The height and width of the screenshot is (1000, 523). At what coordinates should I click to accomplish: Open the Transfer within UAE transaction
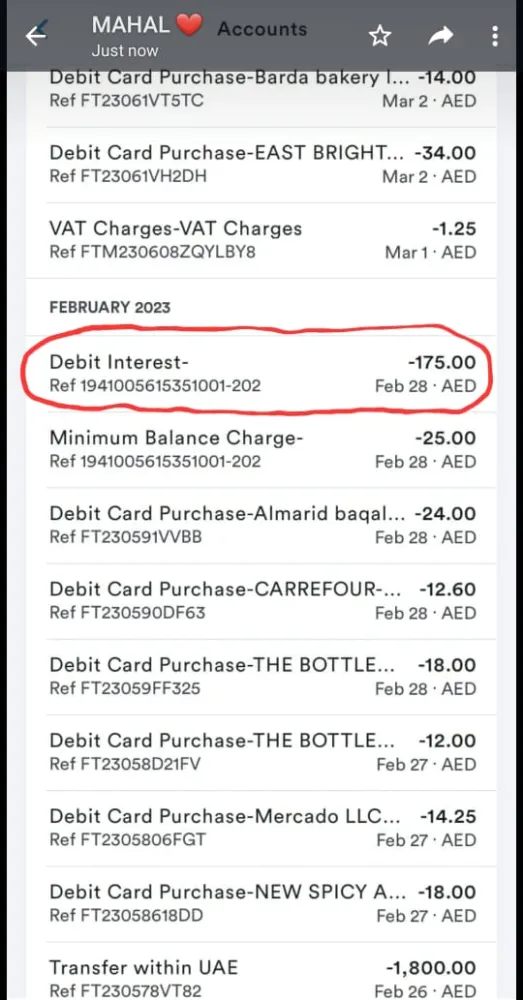[262, 972]
